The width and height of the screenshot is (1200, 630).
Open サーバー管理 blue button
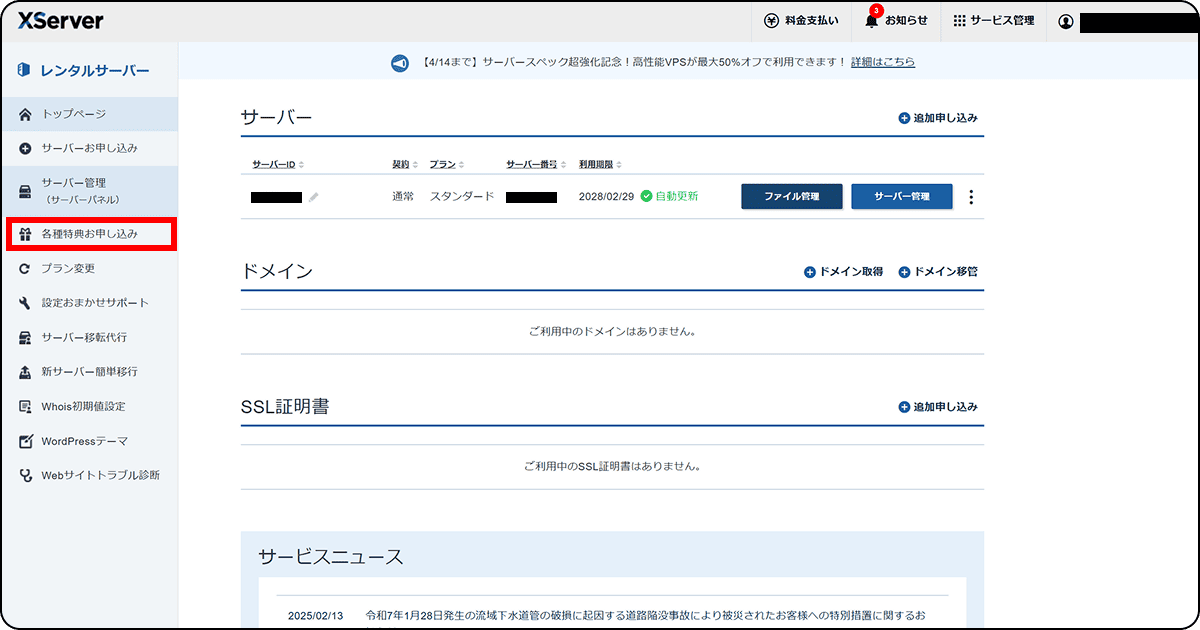pyautogui.click(x=902, y=196)
